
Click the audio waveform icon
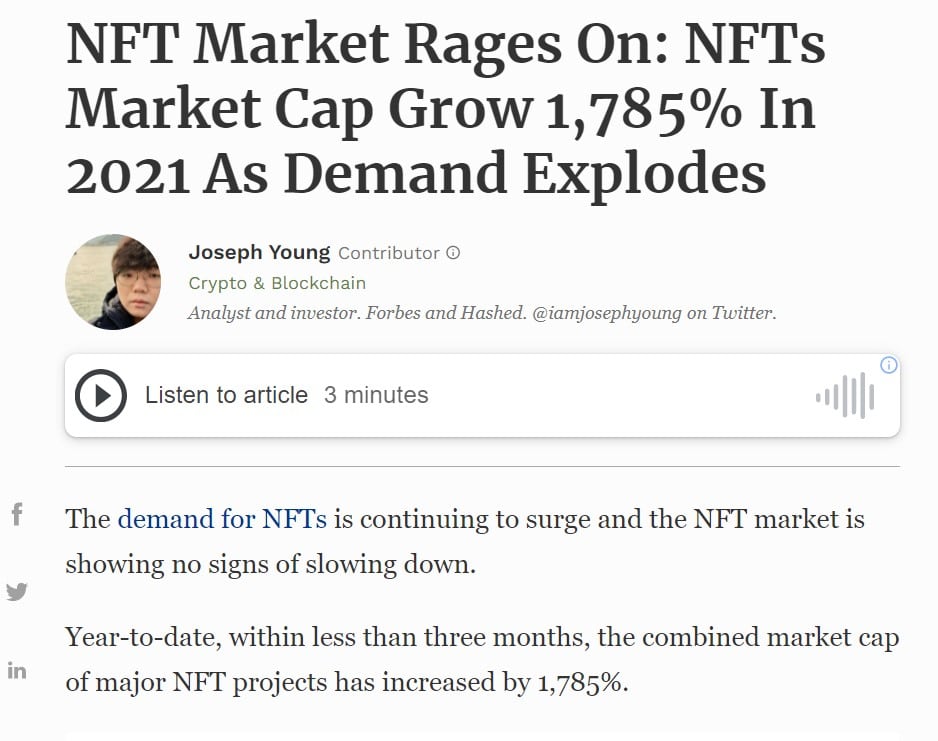[845, 396]
